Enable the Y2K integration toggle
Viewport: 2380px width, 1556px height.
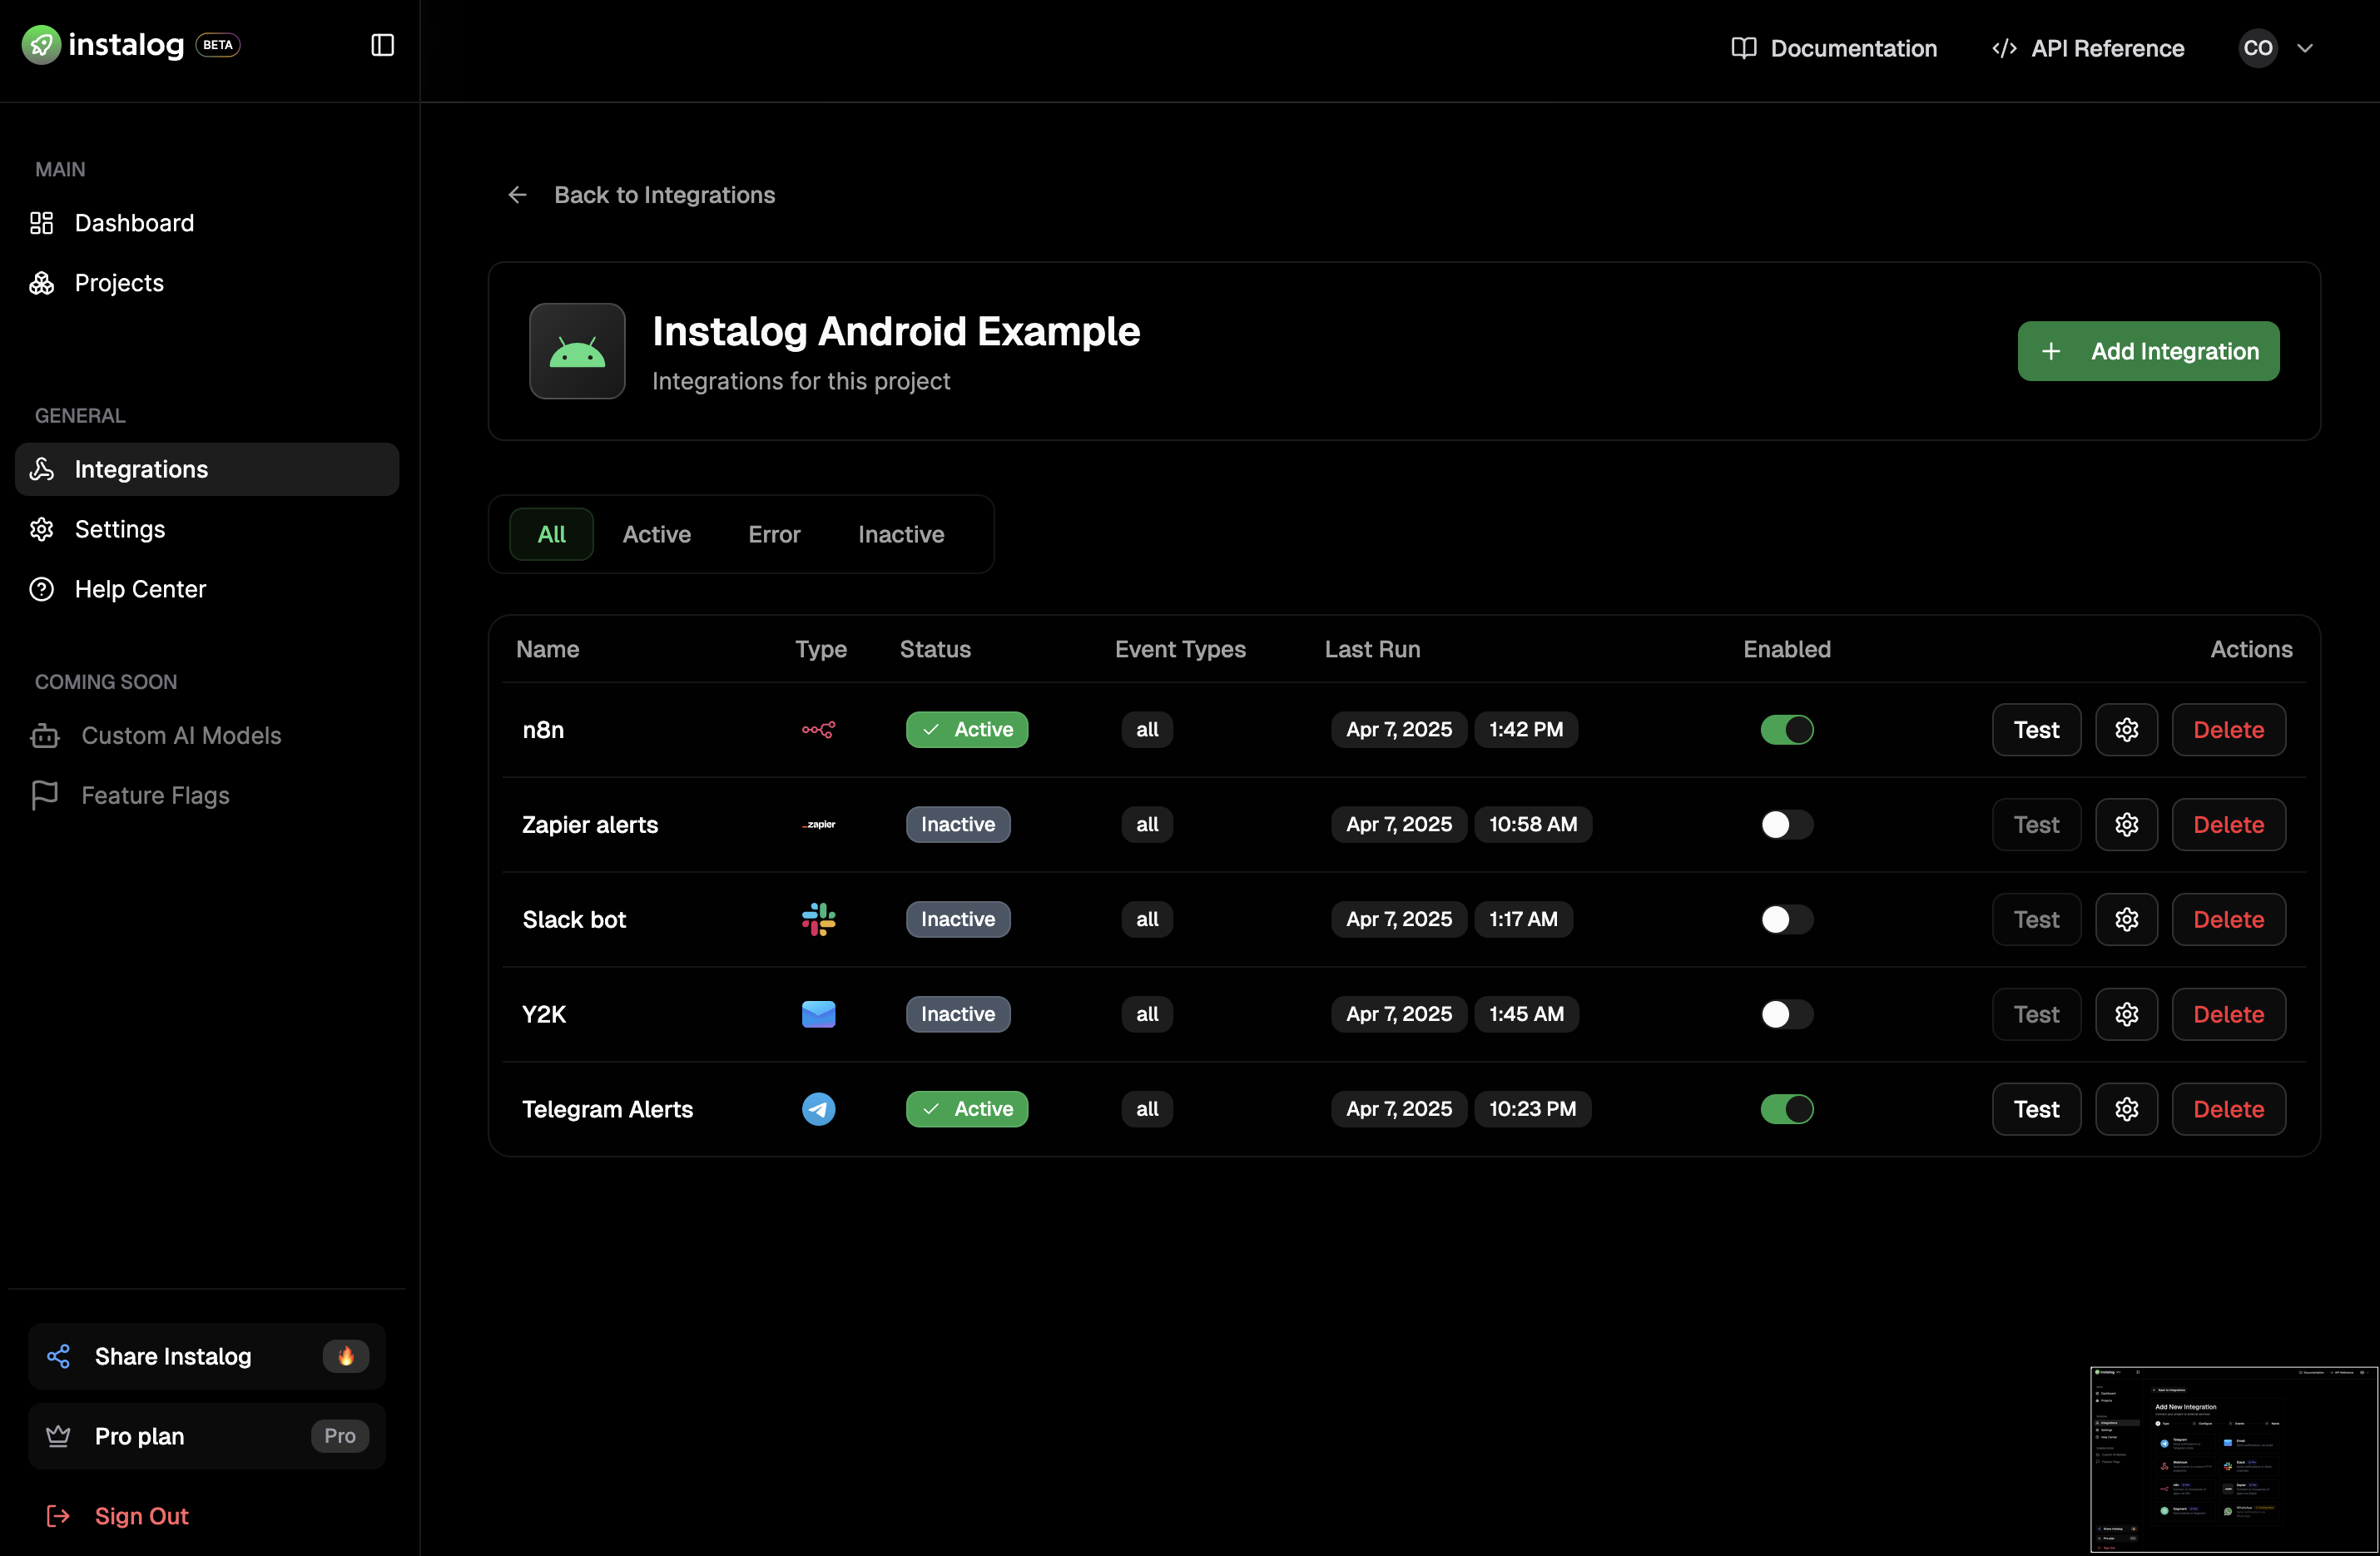click(1786, 1014)
